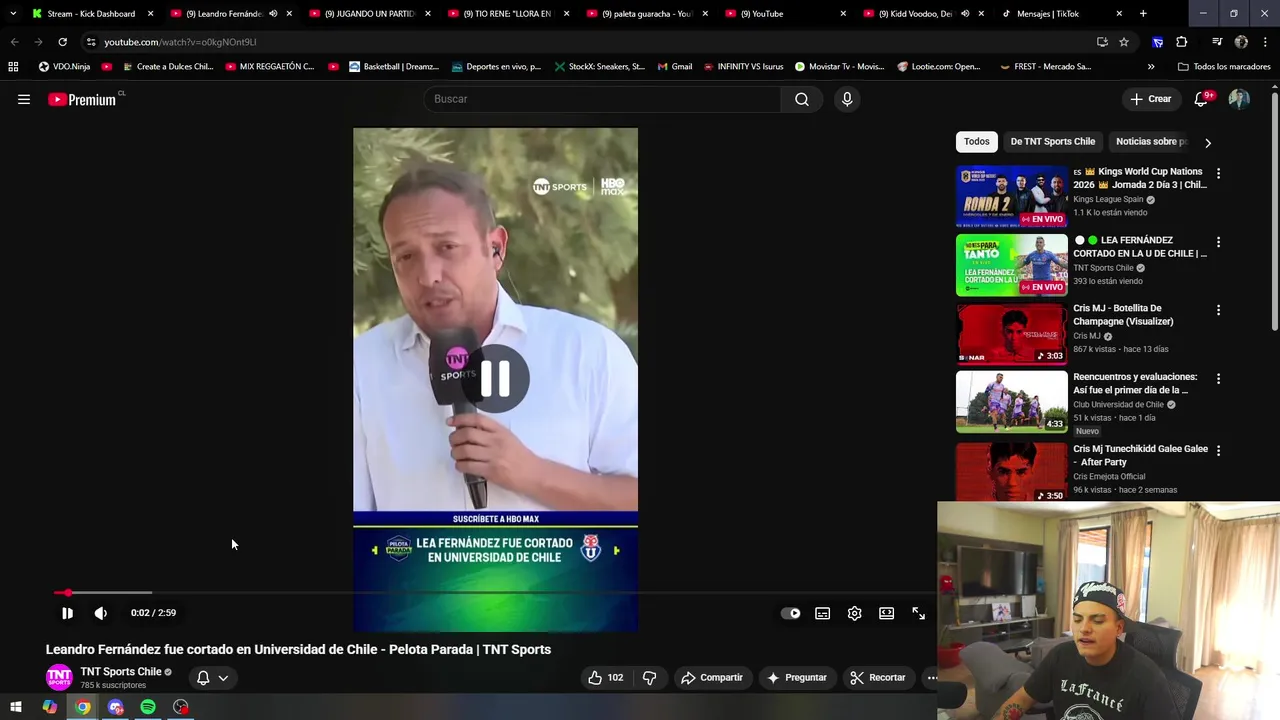Open Reencuentros y evaluaciones video title

click(1135, 383)
